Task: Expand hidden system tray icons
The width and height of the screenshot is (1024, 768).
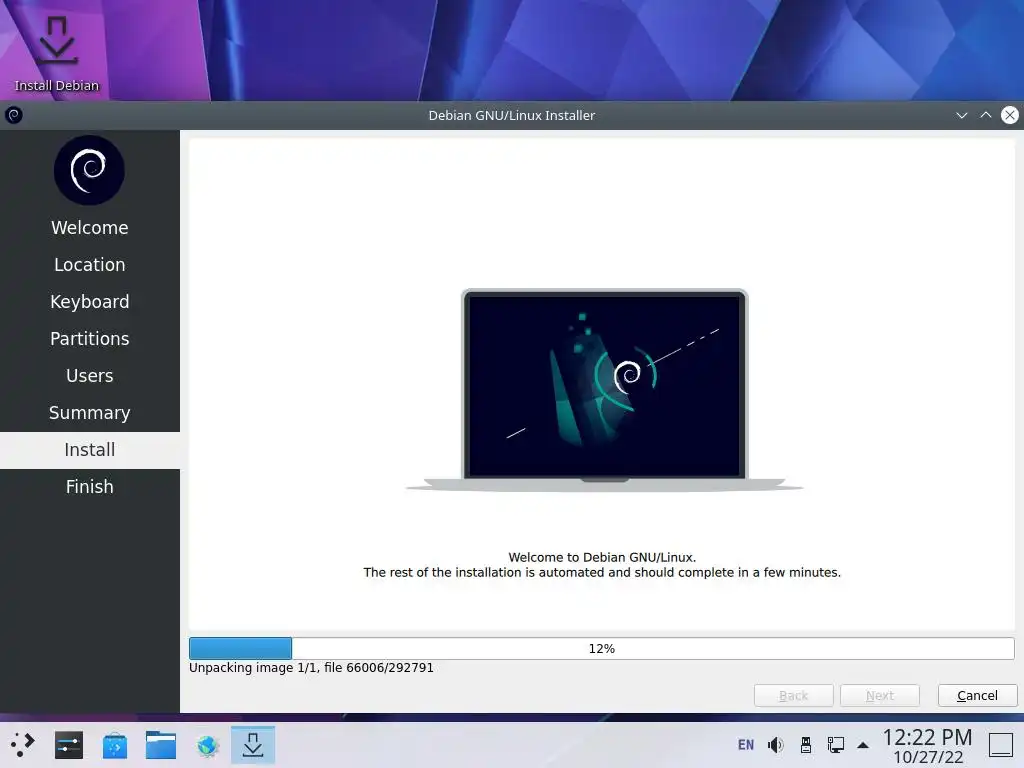Action: click(x=863, y=745)
